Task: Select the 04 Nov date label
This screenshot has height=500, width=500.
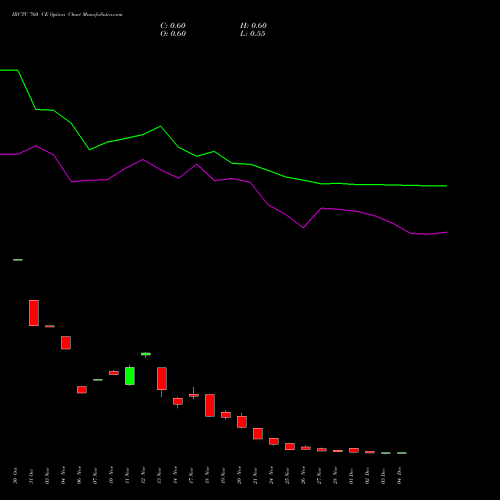Action: [x=63, y=476]
